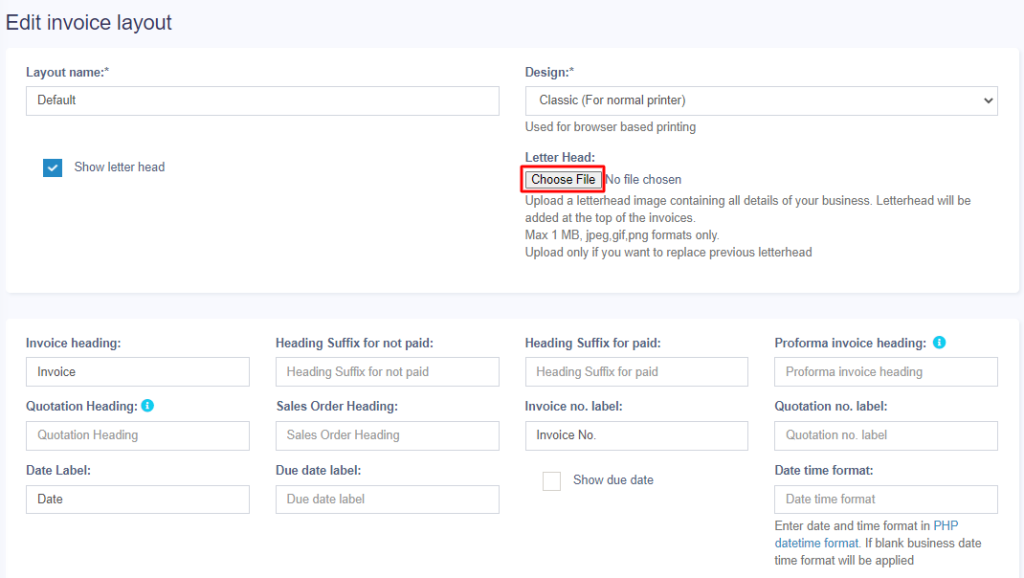This screenshot has width=1024, height=578.
Task: Click the Date Label input field
Action: point(137,500)
